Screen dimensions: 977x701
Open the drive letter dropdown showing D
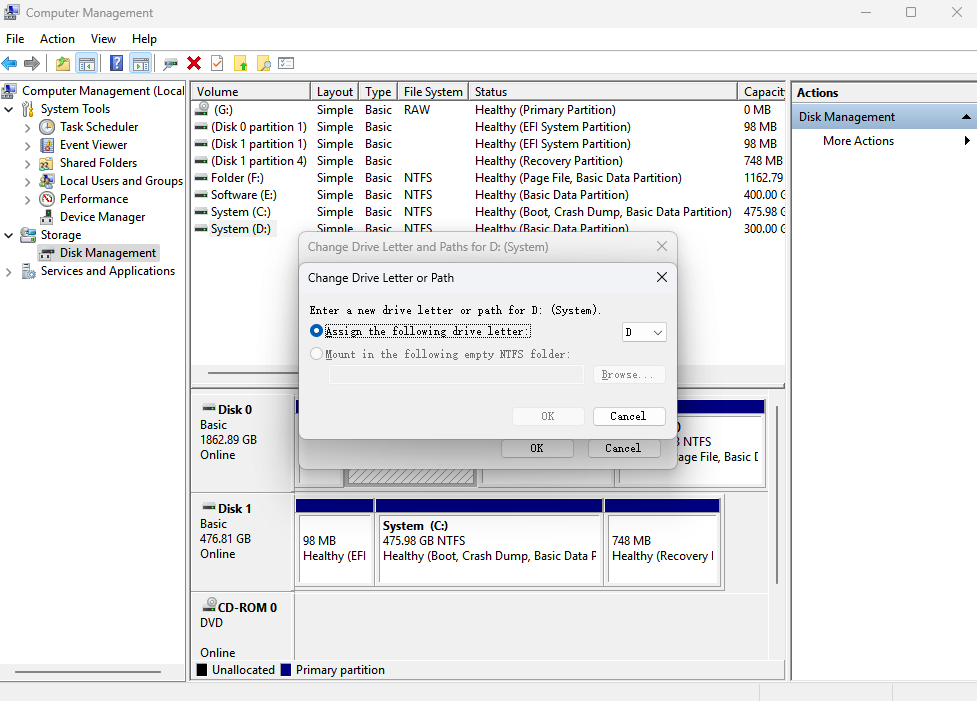click(x=644, y=332)
